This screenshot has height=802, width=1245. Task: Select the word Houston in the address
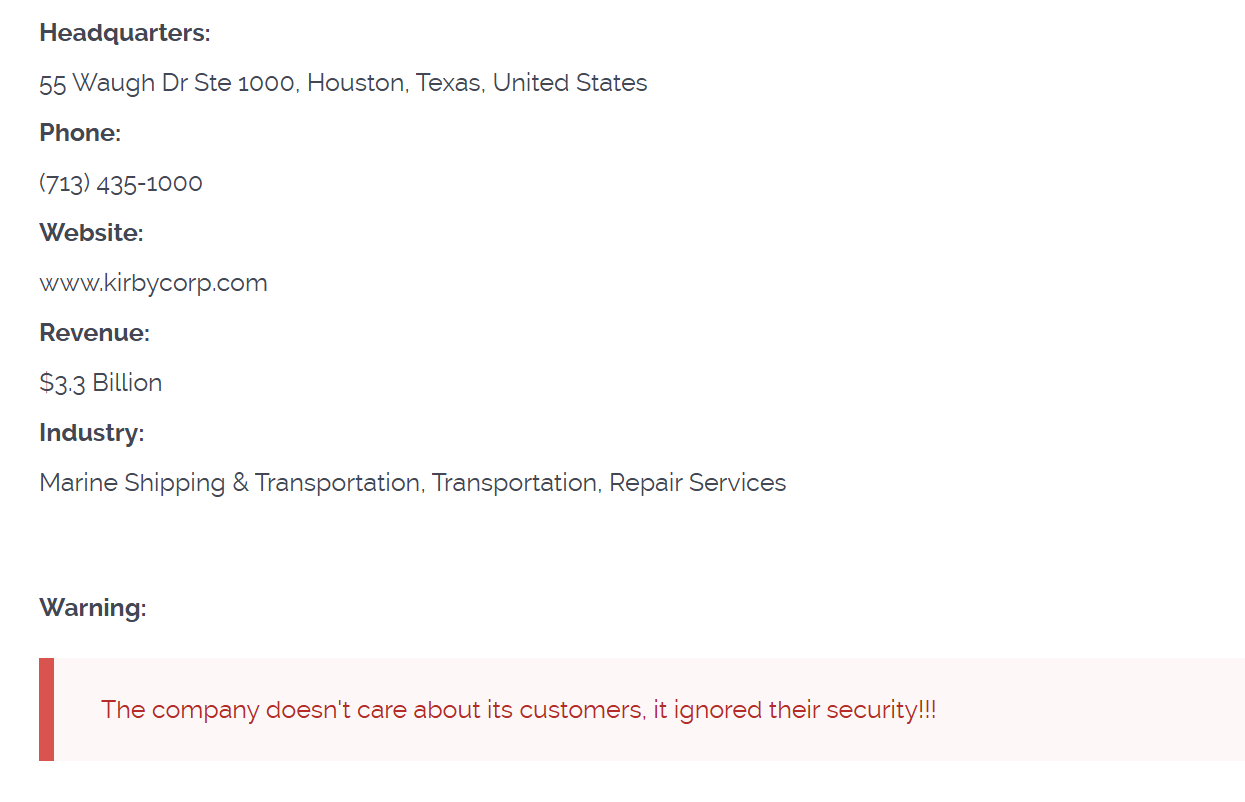pyautogui.click(x=356, y=83)
